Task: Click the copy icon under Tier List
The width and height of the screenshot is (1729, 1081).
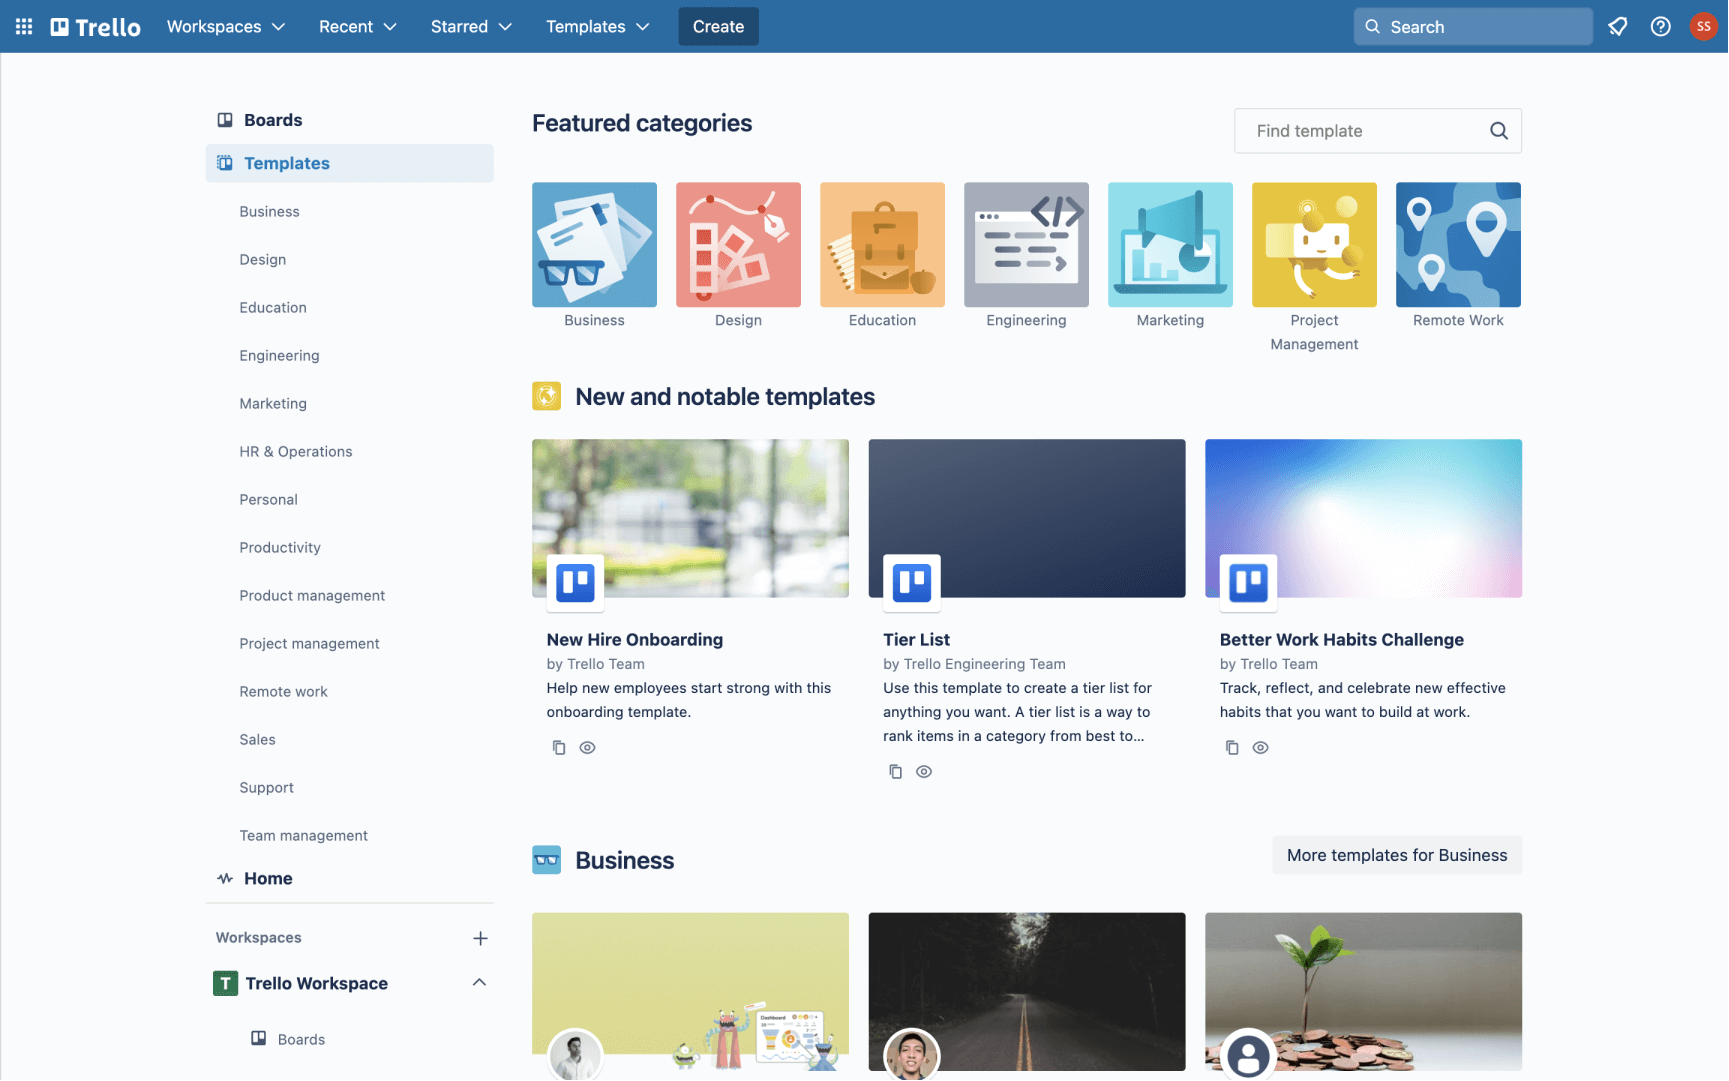Action: (896, 772)
